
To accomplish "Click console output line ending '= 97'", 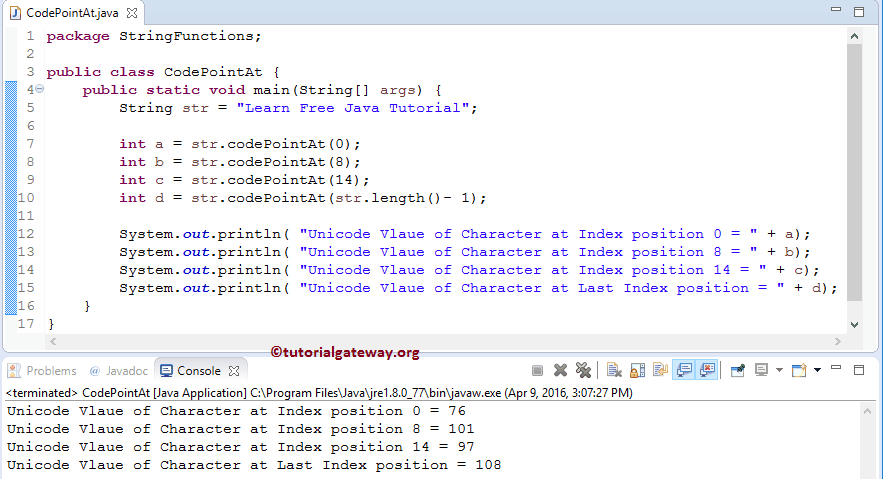I will click(240, 447).
